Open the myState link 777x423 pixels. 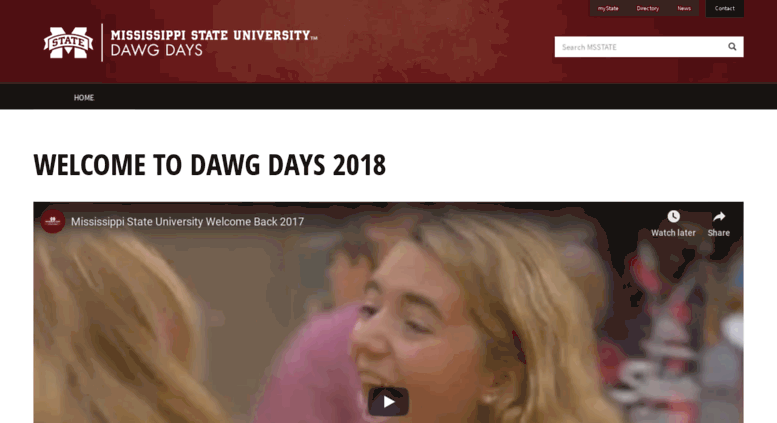click(608, 8)
